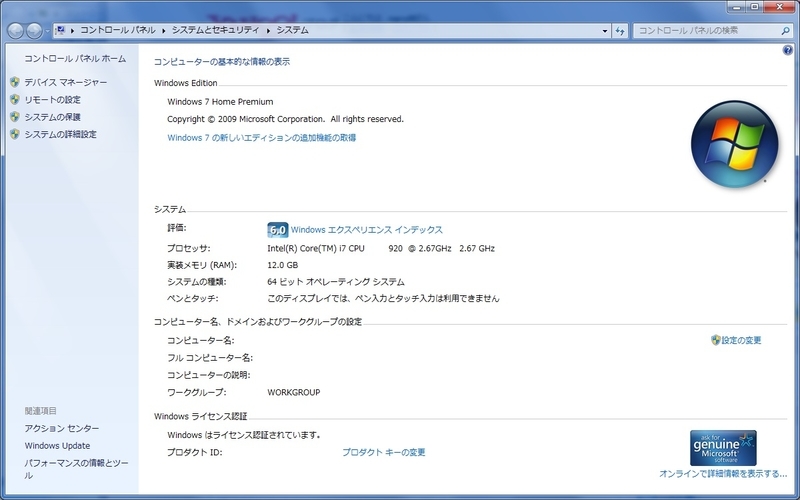Open システムの保護 link

[x=53, y=117]
